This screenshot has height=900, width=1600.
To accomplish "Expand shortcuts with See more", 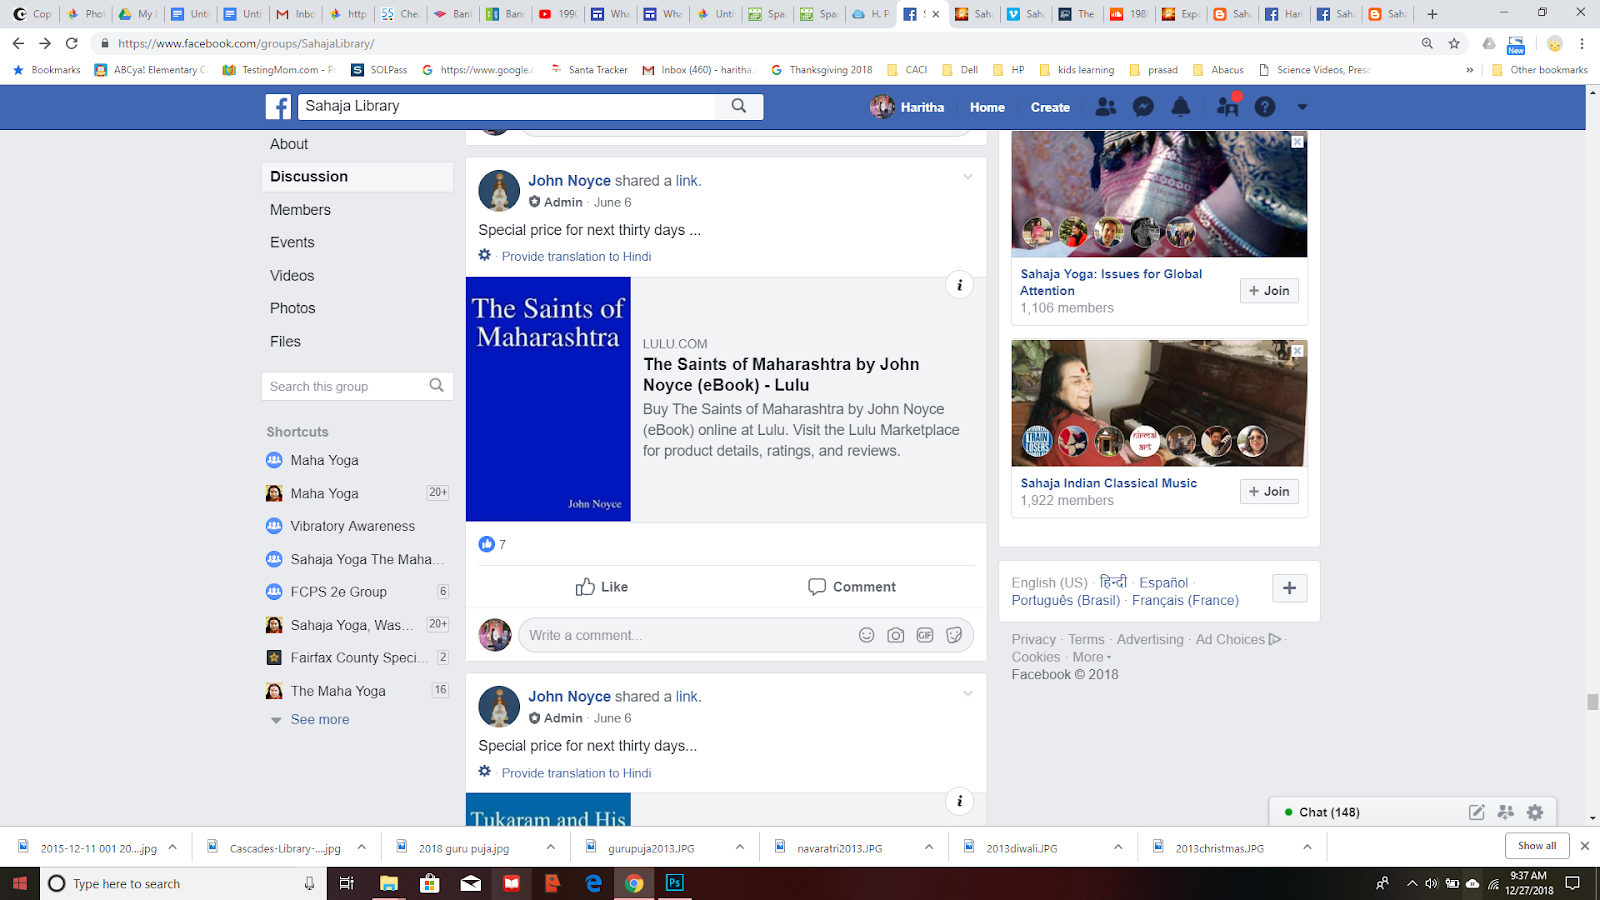I will click(320, 719).
